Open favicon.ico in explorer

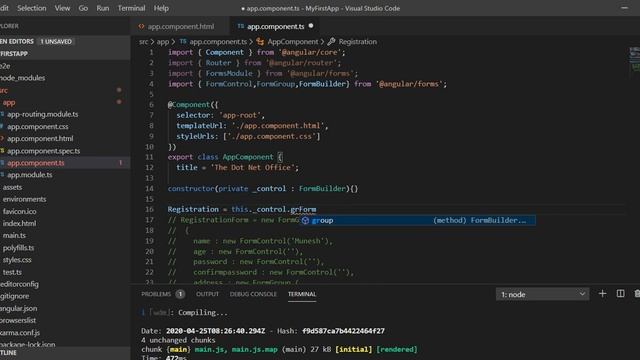coord(19,211)
